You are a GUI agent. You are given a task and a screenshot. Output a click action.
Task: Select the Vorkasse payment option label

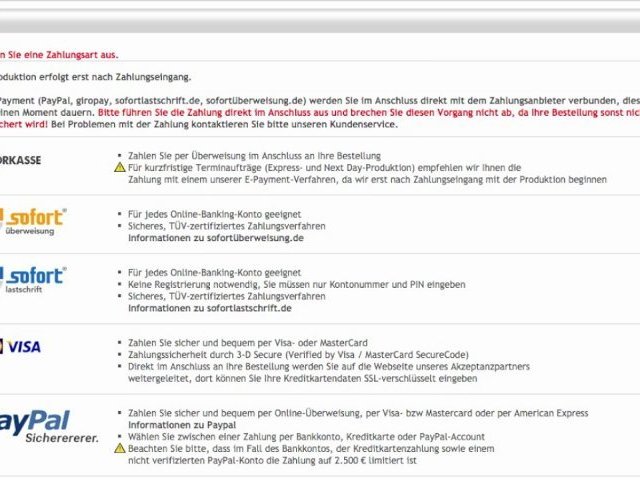point(21,160)
